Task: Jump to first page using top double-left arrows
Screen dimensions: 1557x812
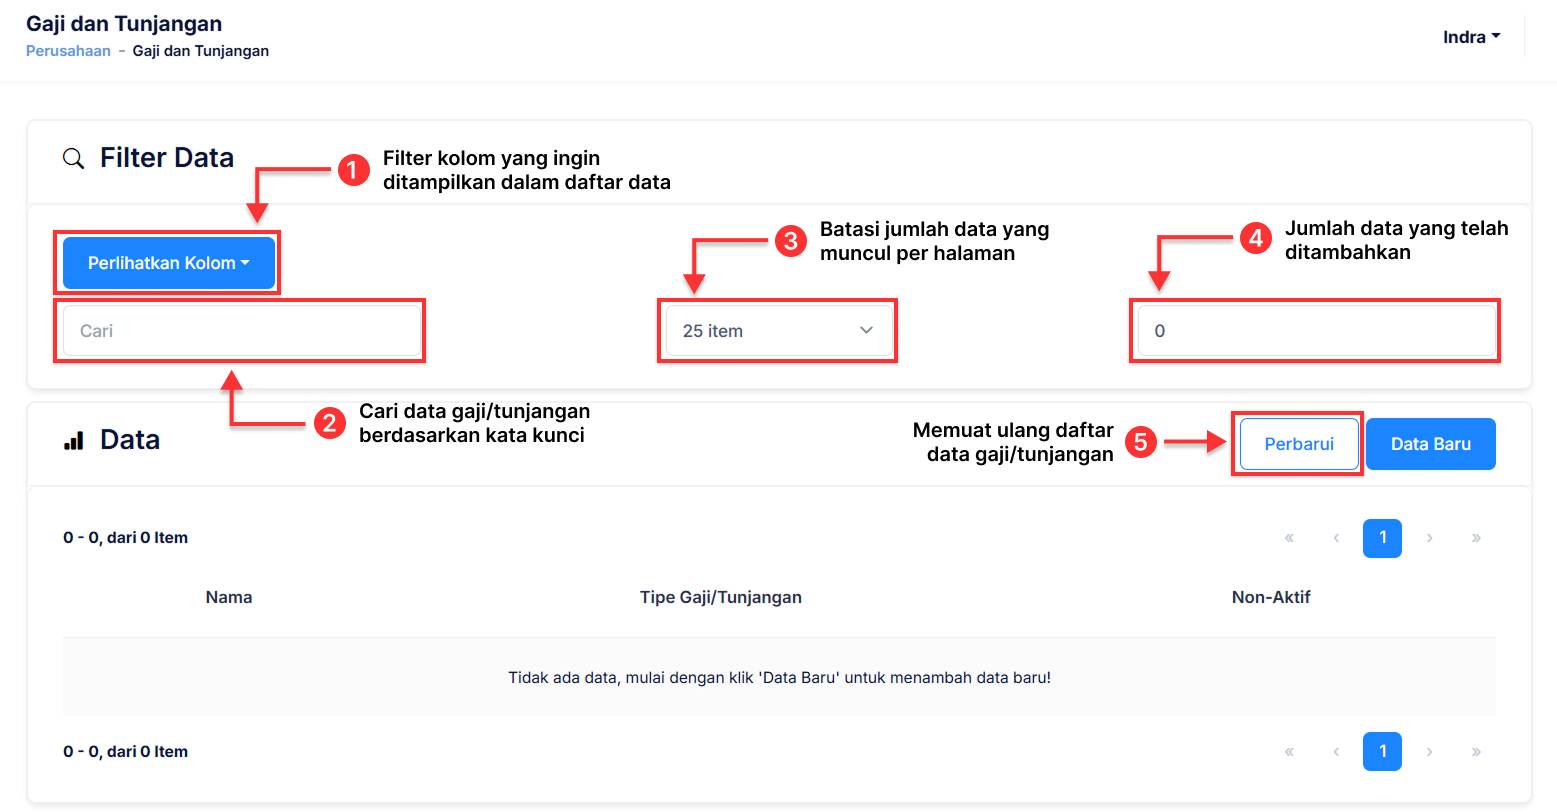Action: (x=1288, y=538)
